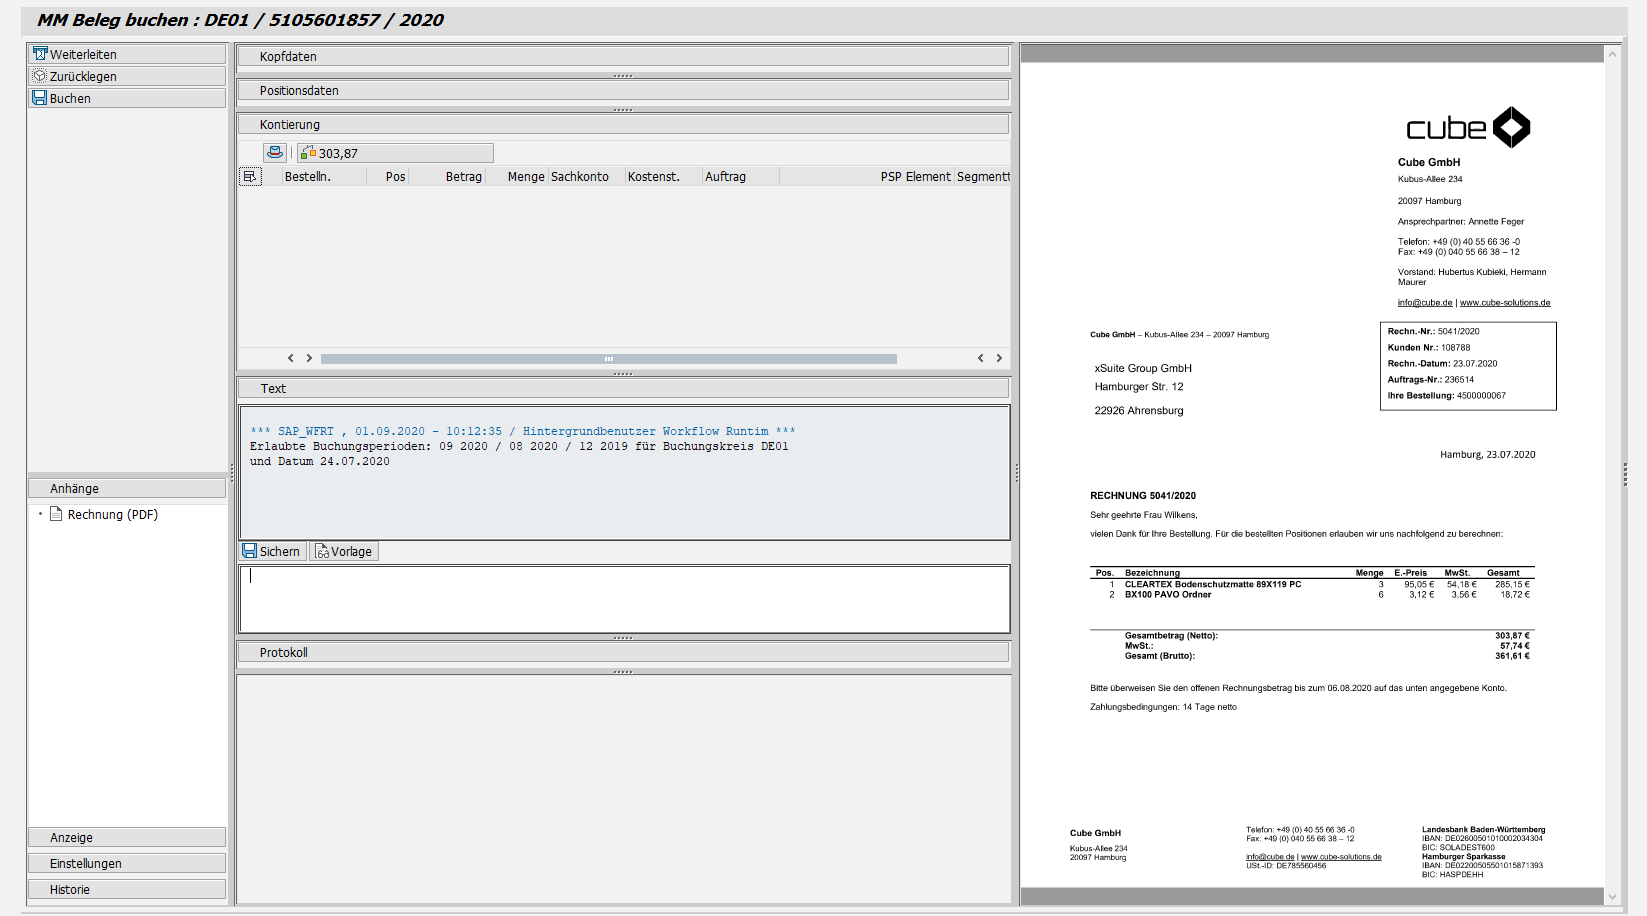
Task: Click the table configuration icon in the grid corner
Action: tap(247, 176)
